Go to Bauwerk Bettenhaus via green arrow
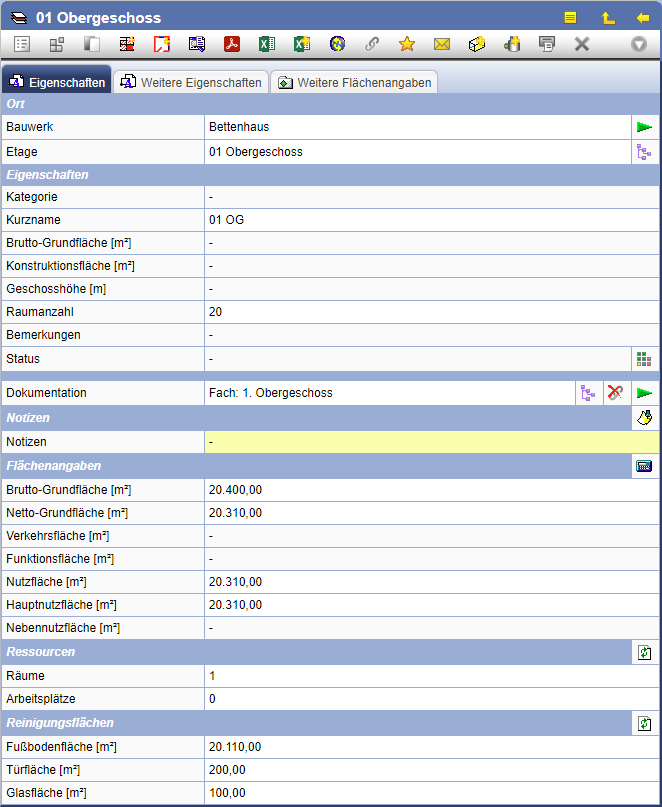The height and width of the screenshot is (807, 662). click(x=644, y=127)
